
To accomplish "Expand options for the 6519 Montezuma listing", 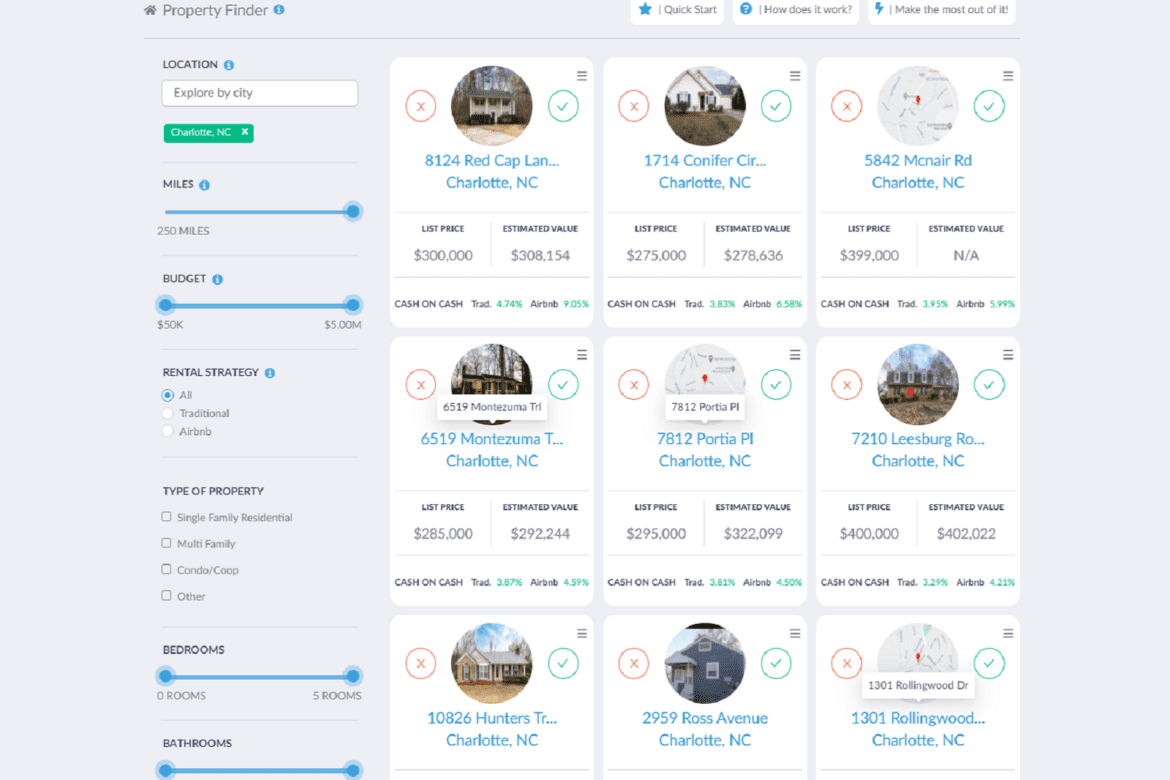I will click(581, 353).
